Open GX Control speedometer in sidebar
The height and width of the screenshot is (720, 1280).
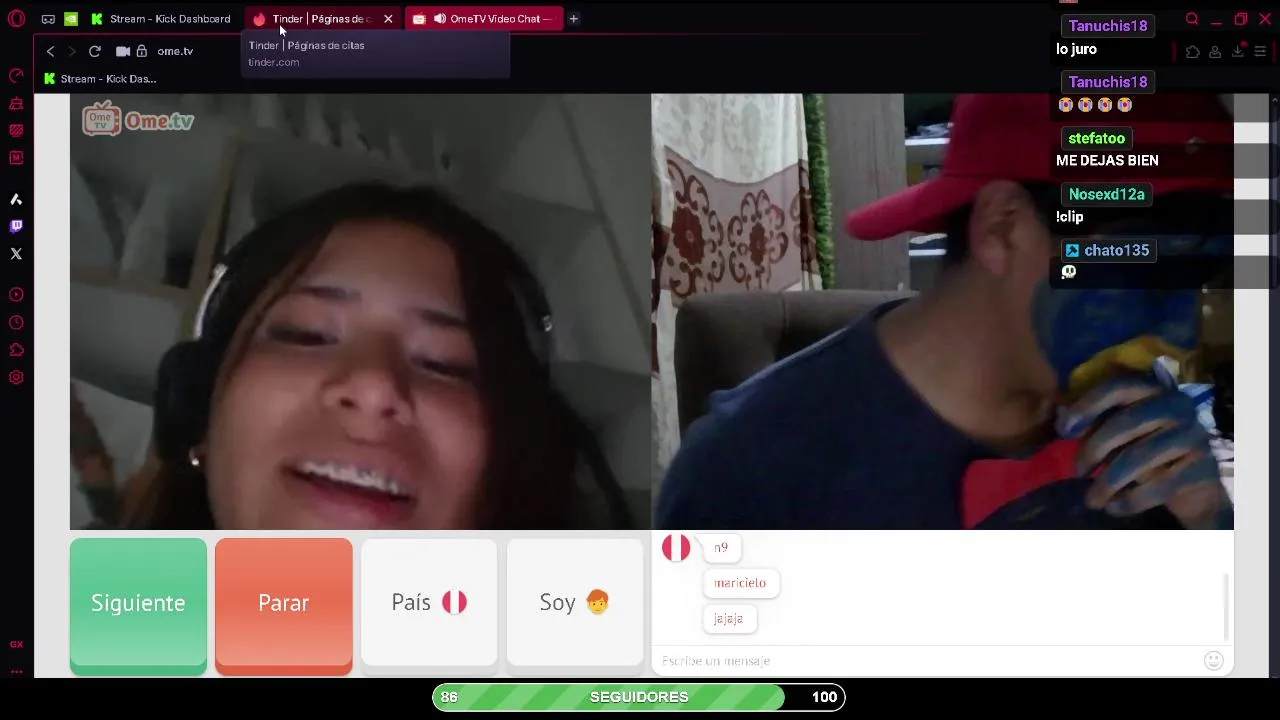(x=16, y=76)
